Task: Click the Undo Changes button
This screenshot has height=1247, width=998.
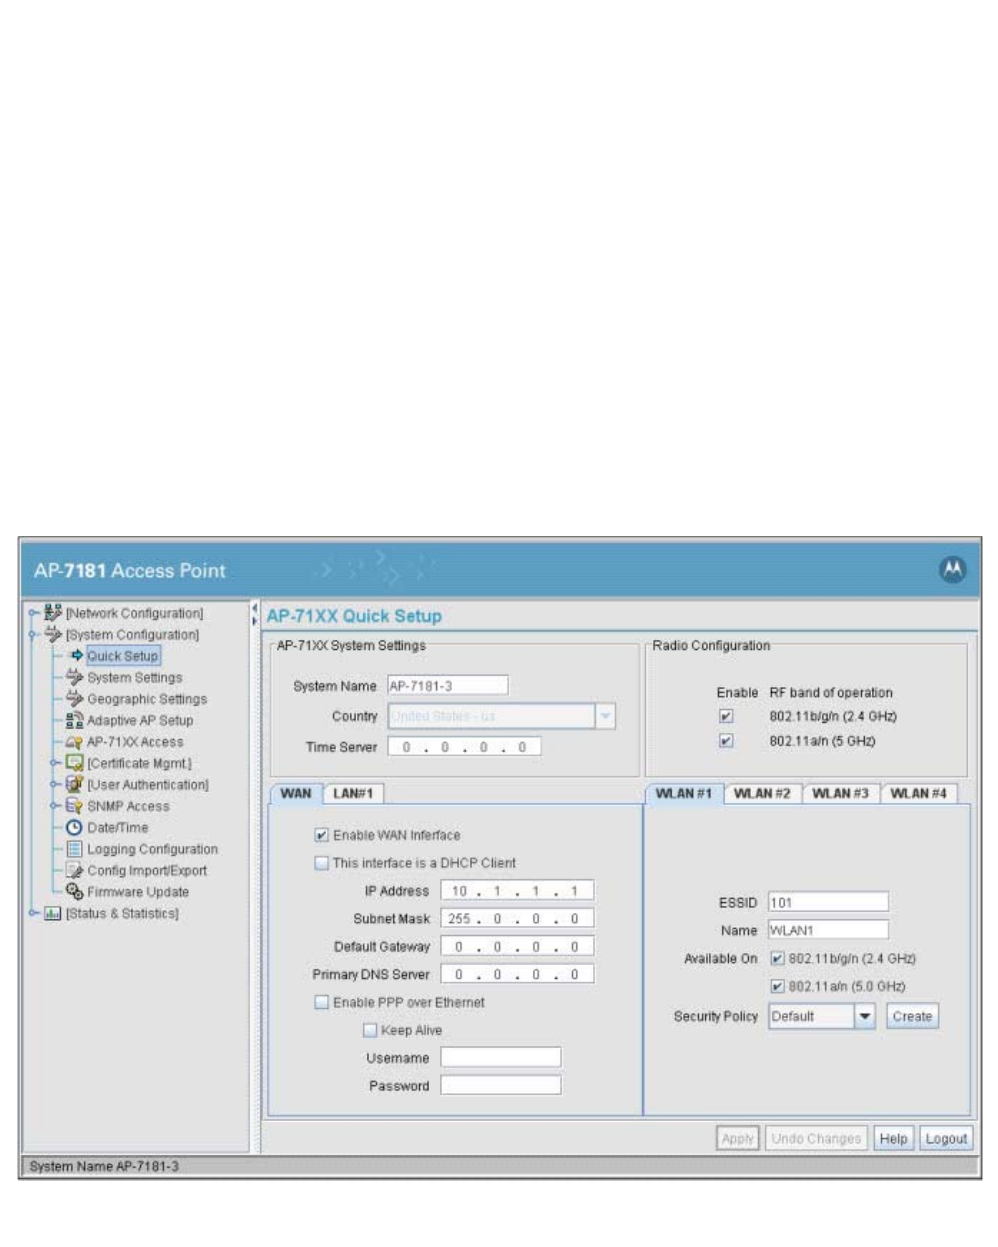Action: [x=816, y=1138]
